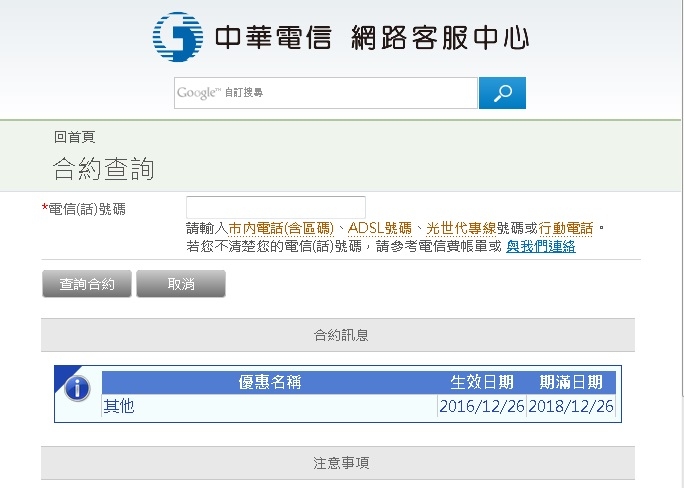Open the 回首頁 home link
Screen dimensions: 684x488
(x=75, y=137)
